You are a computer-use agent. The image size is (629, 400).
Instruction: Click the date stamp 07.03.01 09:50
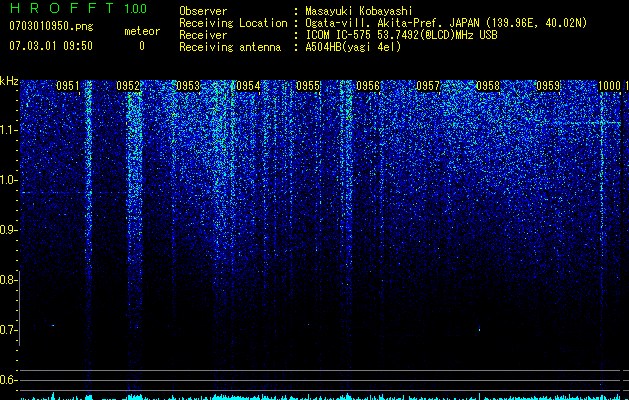point(51,46)
